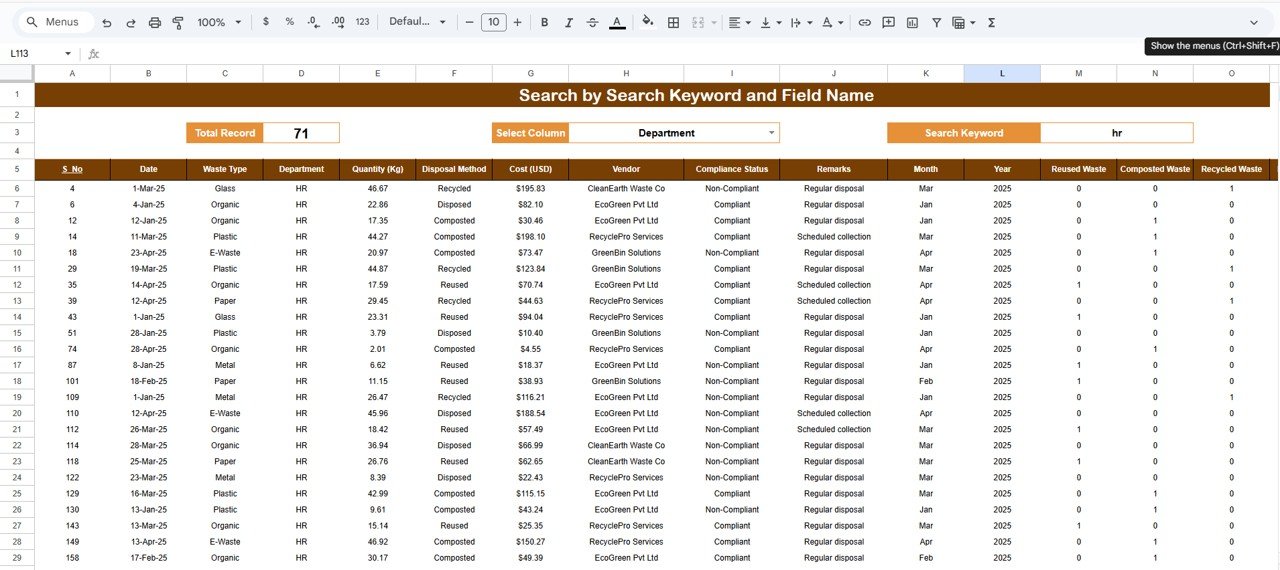Screen dimensions: 1280x570
Task: Activate the Paint format roller tool
Action: 178,22
